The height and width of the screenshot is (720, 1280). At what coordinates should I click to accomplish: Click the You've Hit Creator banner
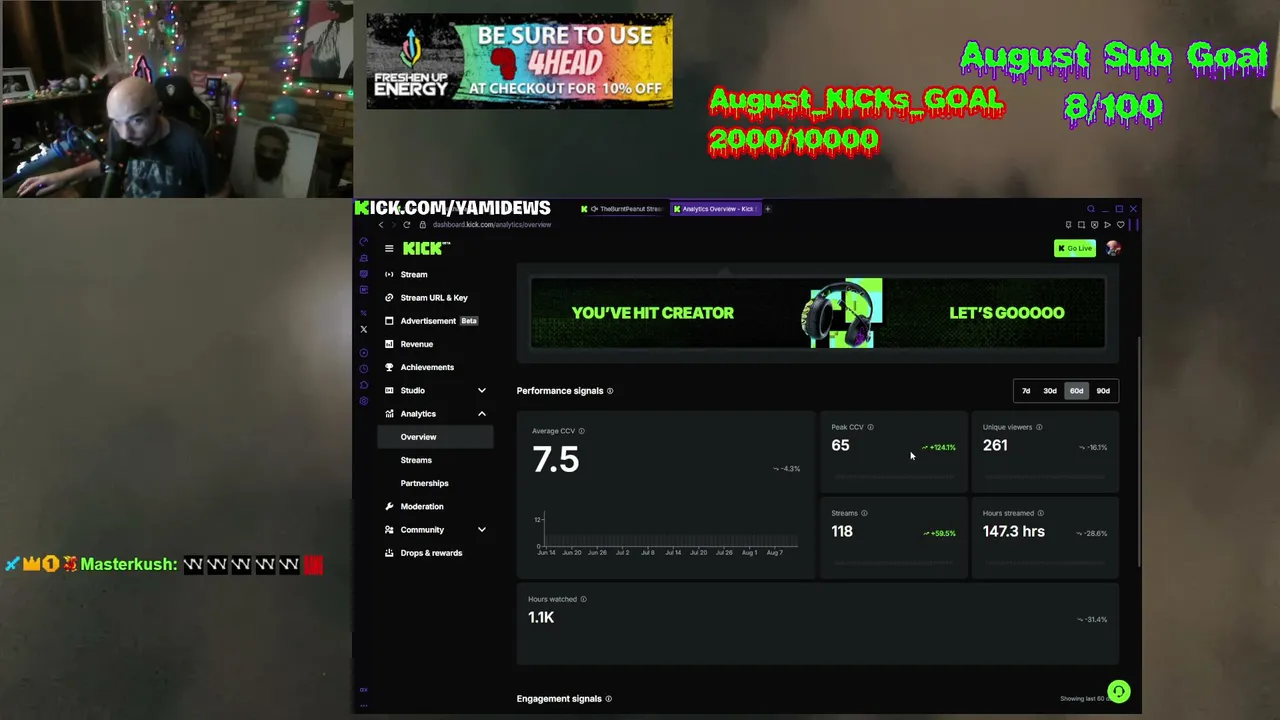(x=818, y=313)
